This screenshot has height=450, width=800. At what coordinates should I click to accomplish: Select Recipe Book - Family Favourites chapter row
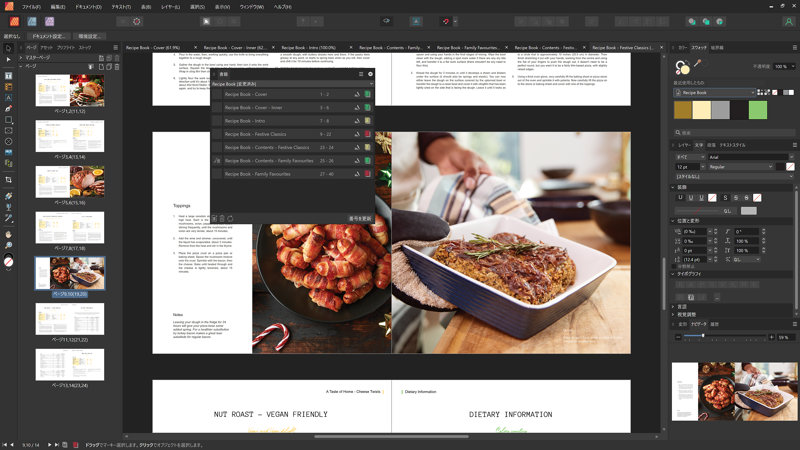(291, 174)
